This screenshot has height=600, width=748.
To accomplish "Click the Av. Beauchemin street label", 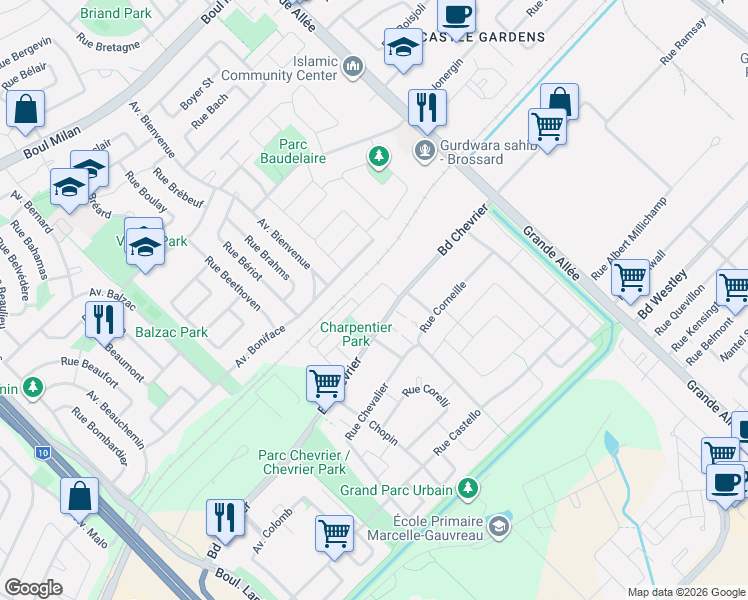I will tap(115, 420).
